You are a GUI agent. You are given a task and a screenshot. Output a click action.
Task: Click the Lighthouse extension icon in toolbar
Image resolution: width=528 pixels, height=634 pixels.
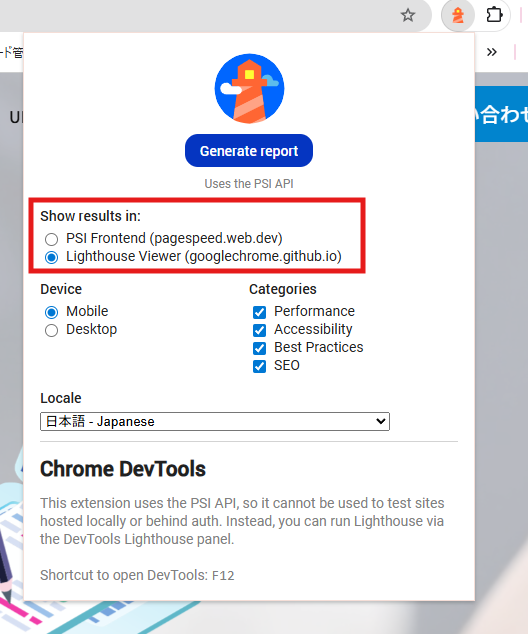coord(458,16)
